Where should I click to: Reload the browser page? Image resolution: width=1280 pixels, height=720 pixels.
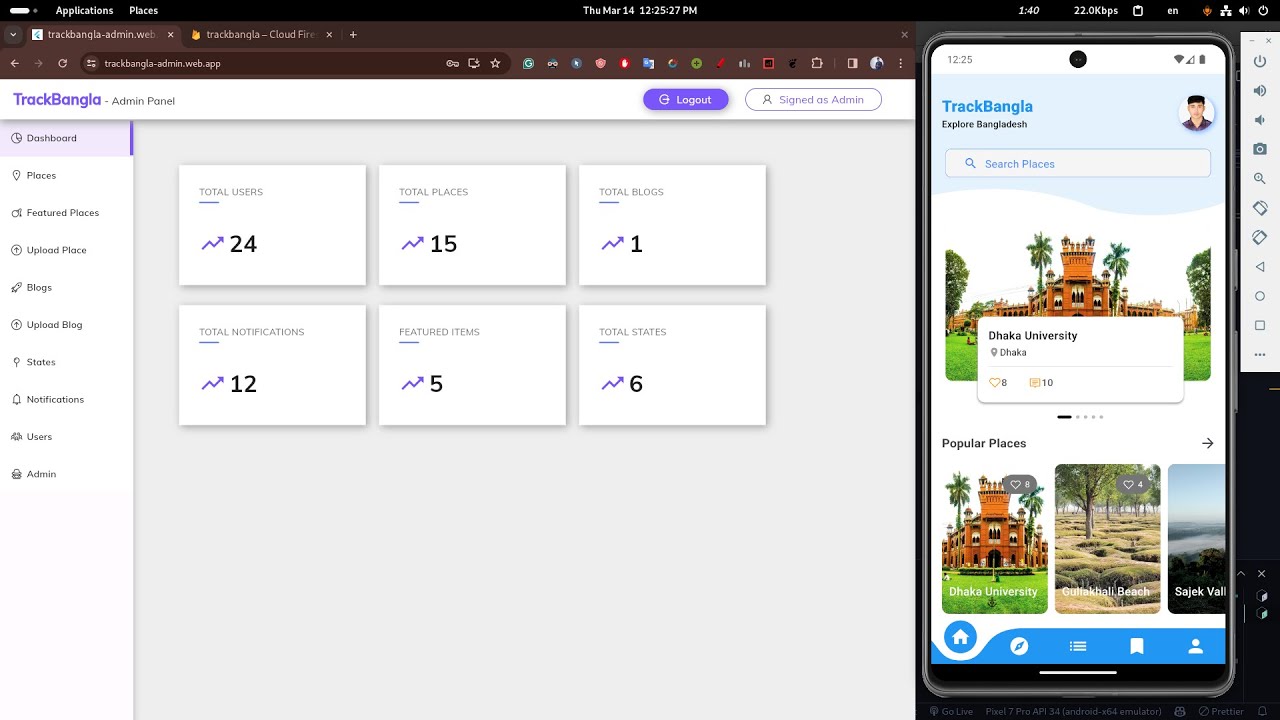[62, 63]
